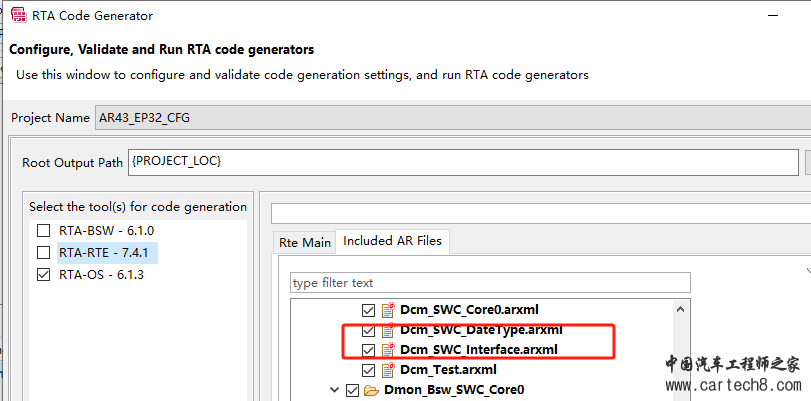Click the Dcm_Test.arxml file icon
The height and width of the screenshot is (401, 811).
[x=387, y=370]
